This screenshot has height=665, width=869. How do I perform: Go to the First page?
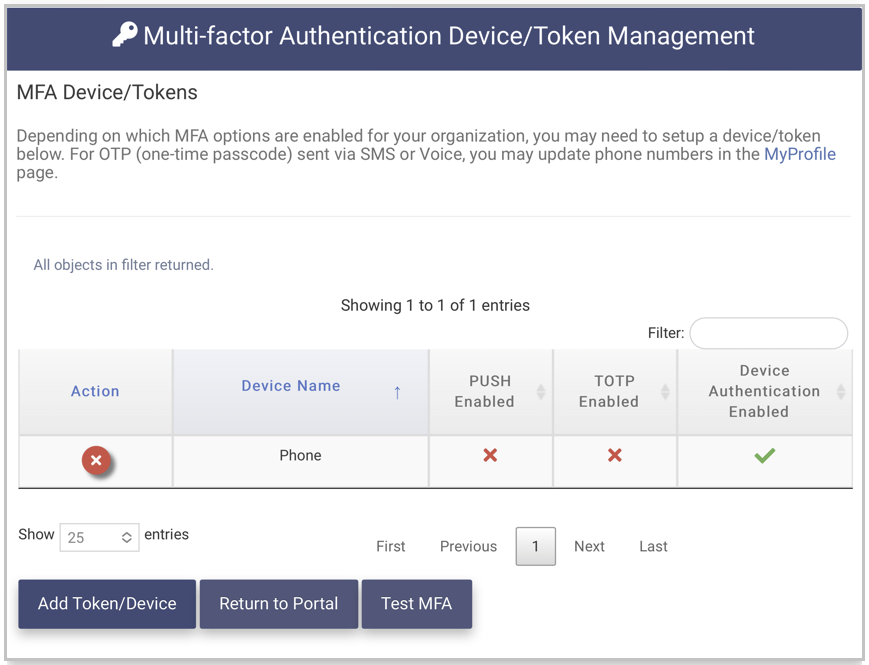coord(390,547)
